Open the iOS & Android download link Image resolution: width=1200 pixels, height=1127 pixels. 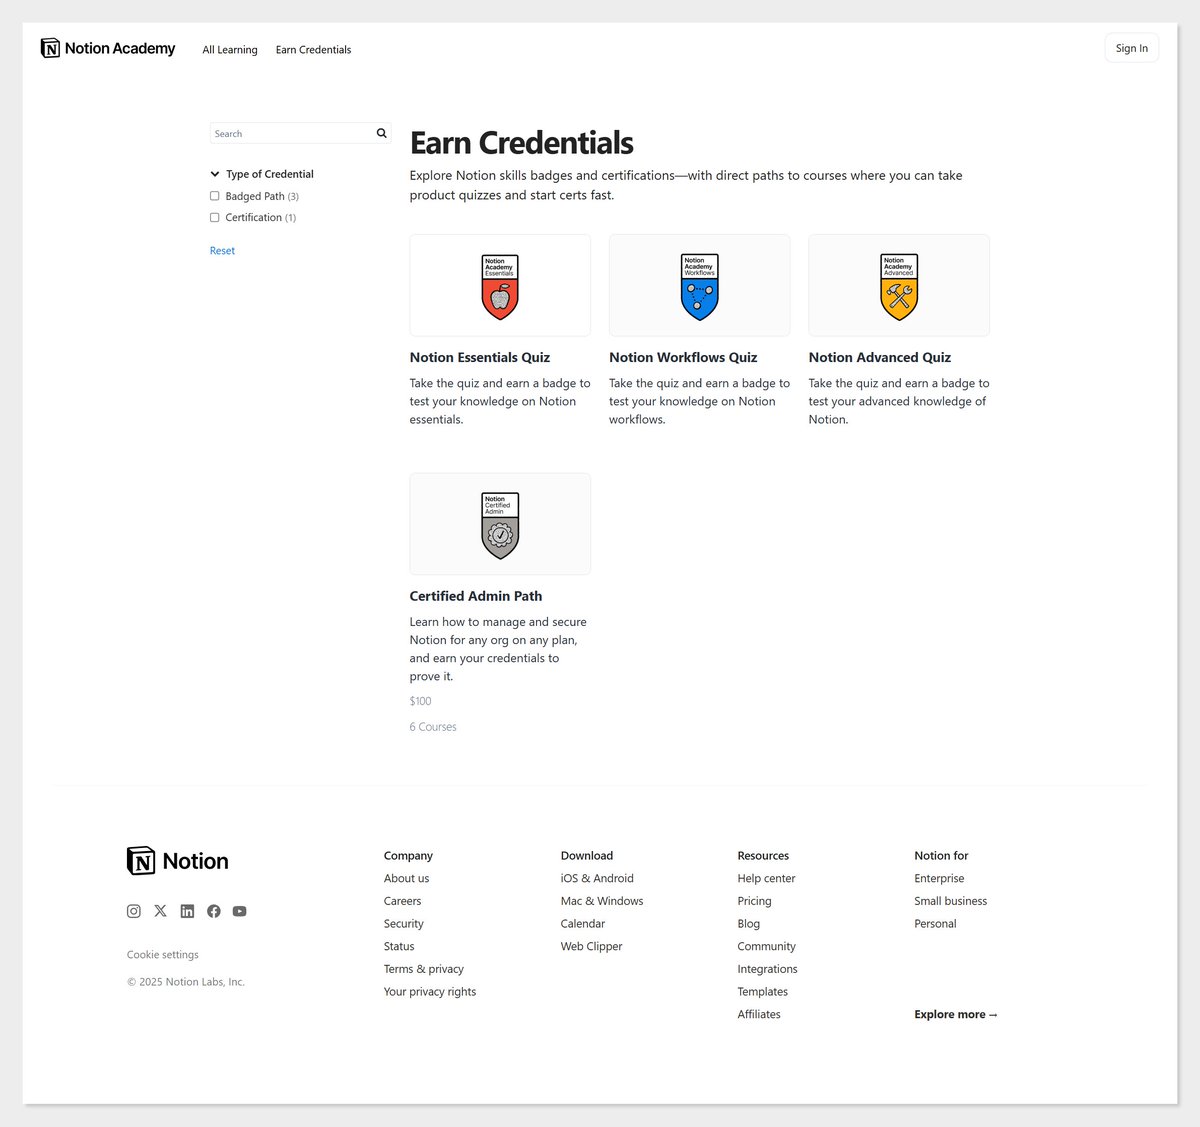pos(597,878)
